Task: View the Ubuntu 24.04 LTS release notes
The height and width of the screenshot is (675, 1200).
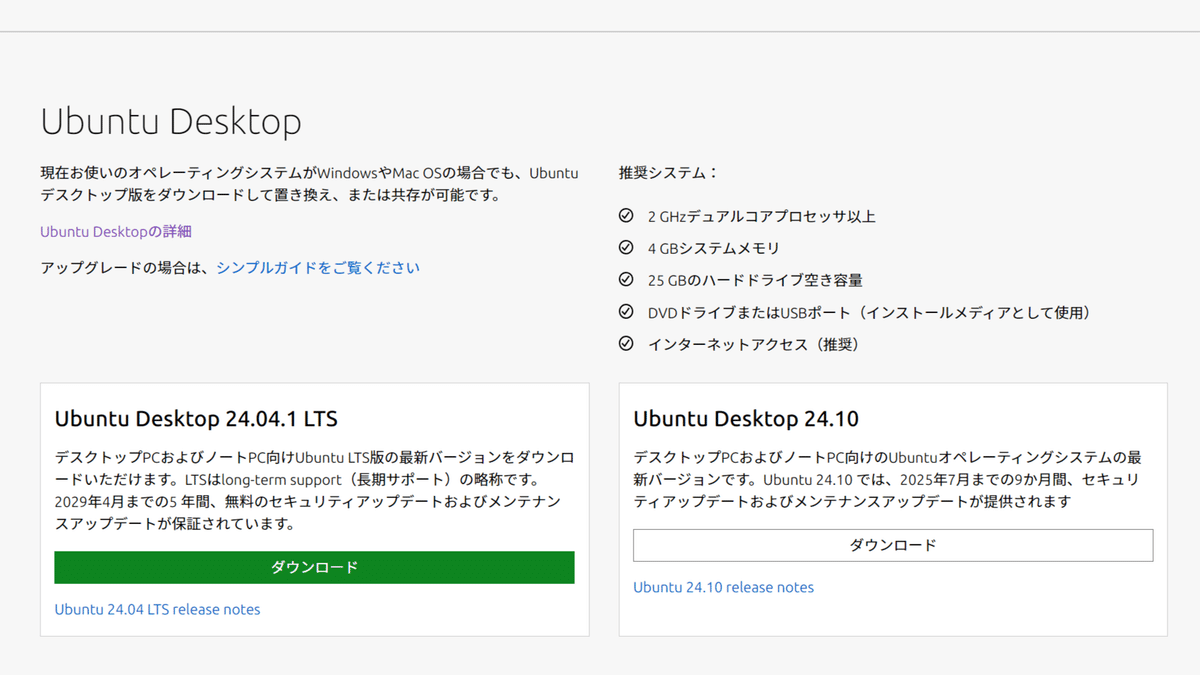Action: (x=157, y=609)
